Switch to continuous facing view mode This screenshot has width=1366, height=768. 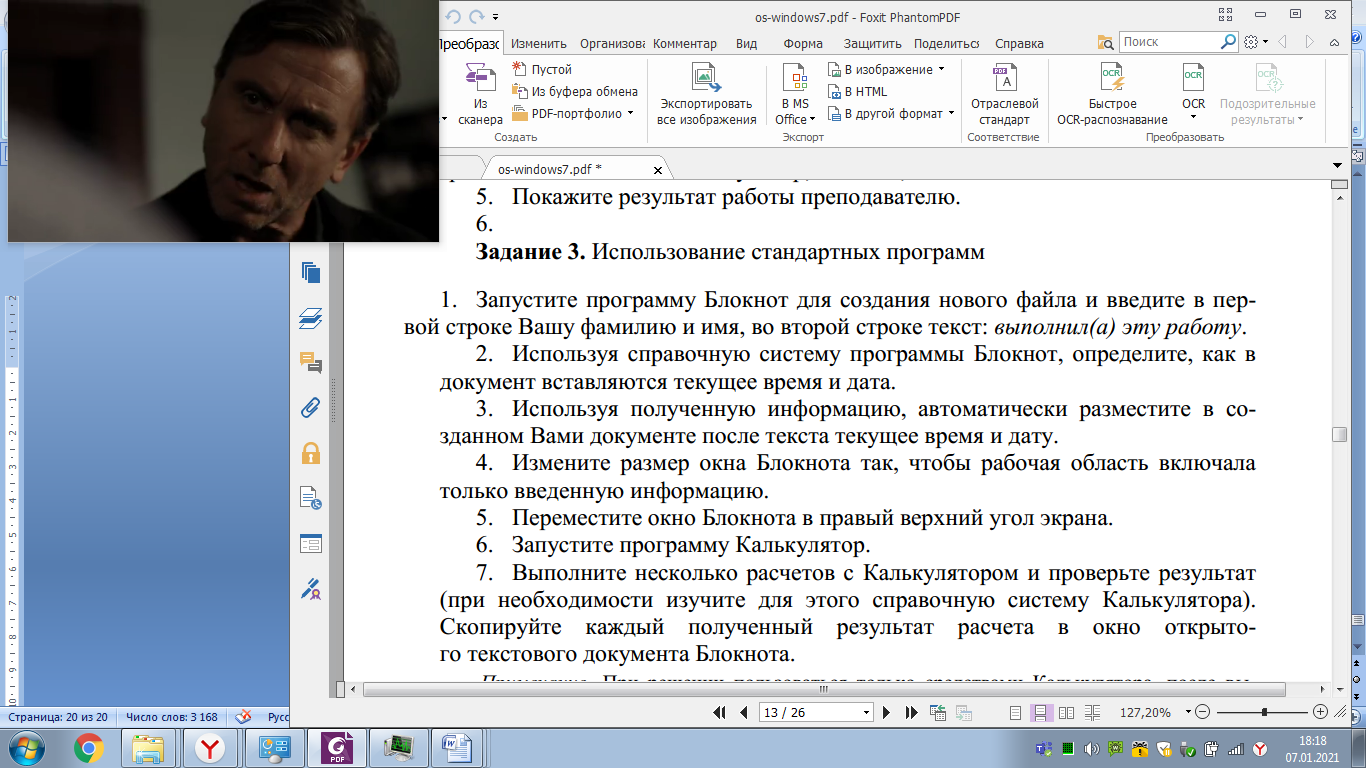point(1092,712)
